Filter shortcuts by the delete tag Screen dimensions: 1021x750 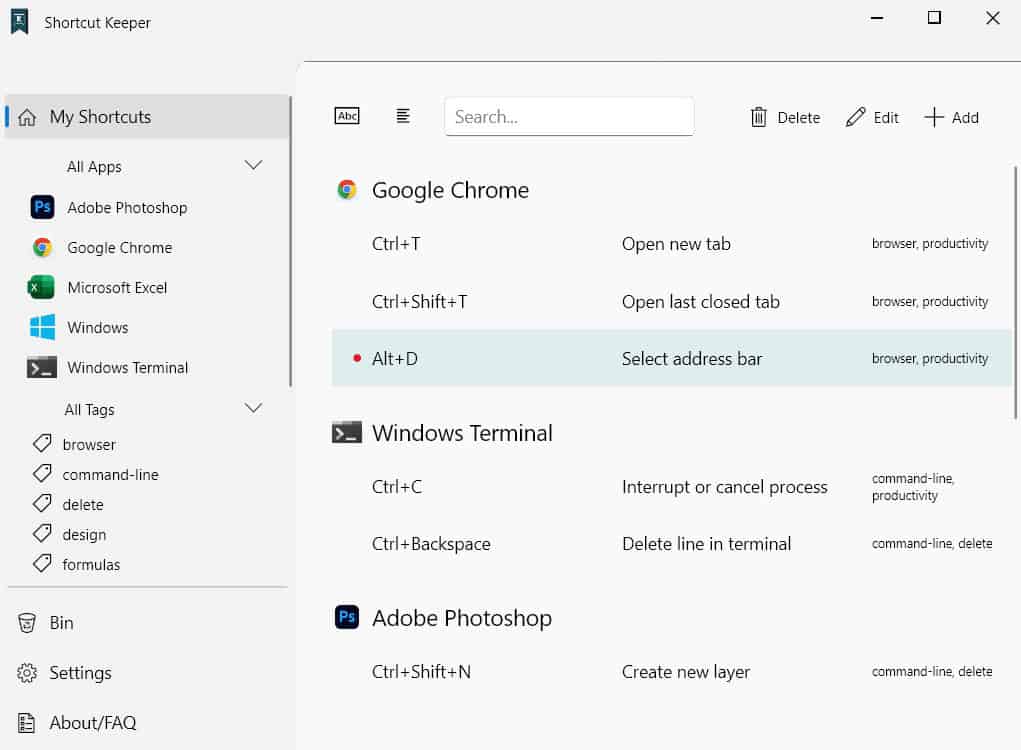click(83, 505)
